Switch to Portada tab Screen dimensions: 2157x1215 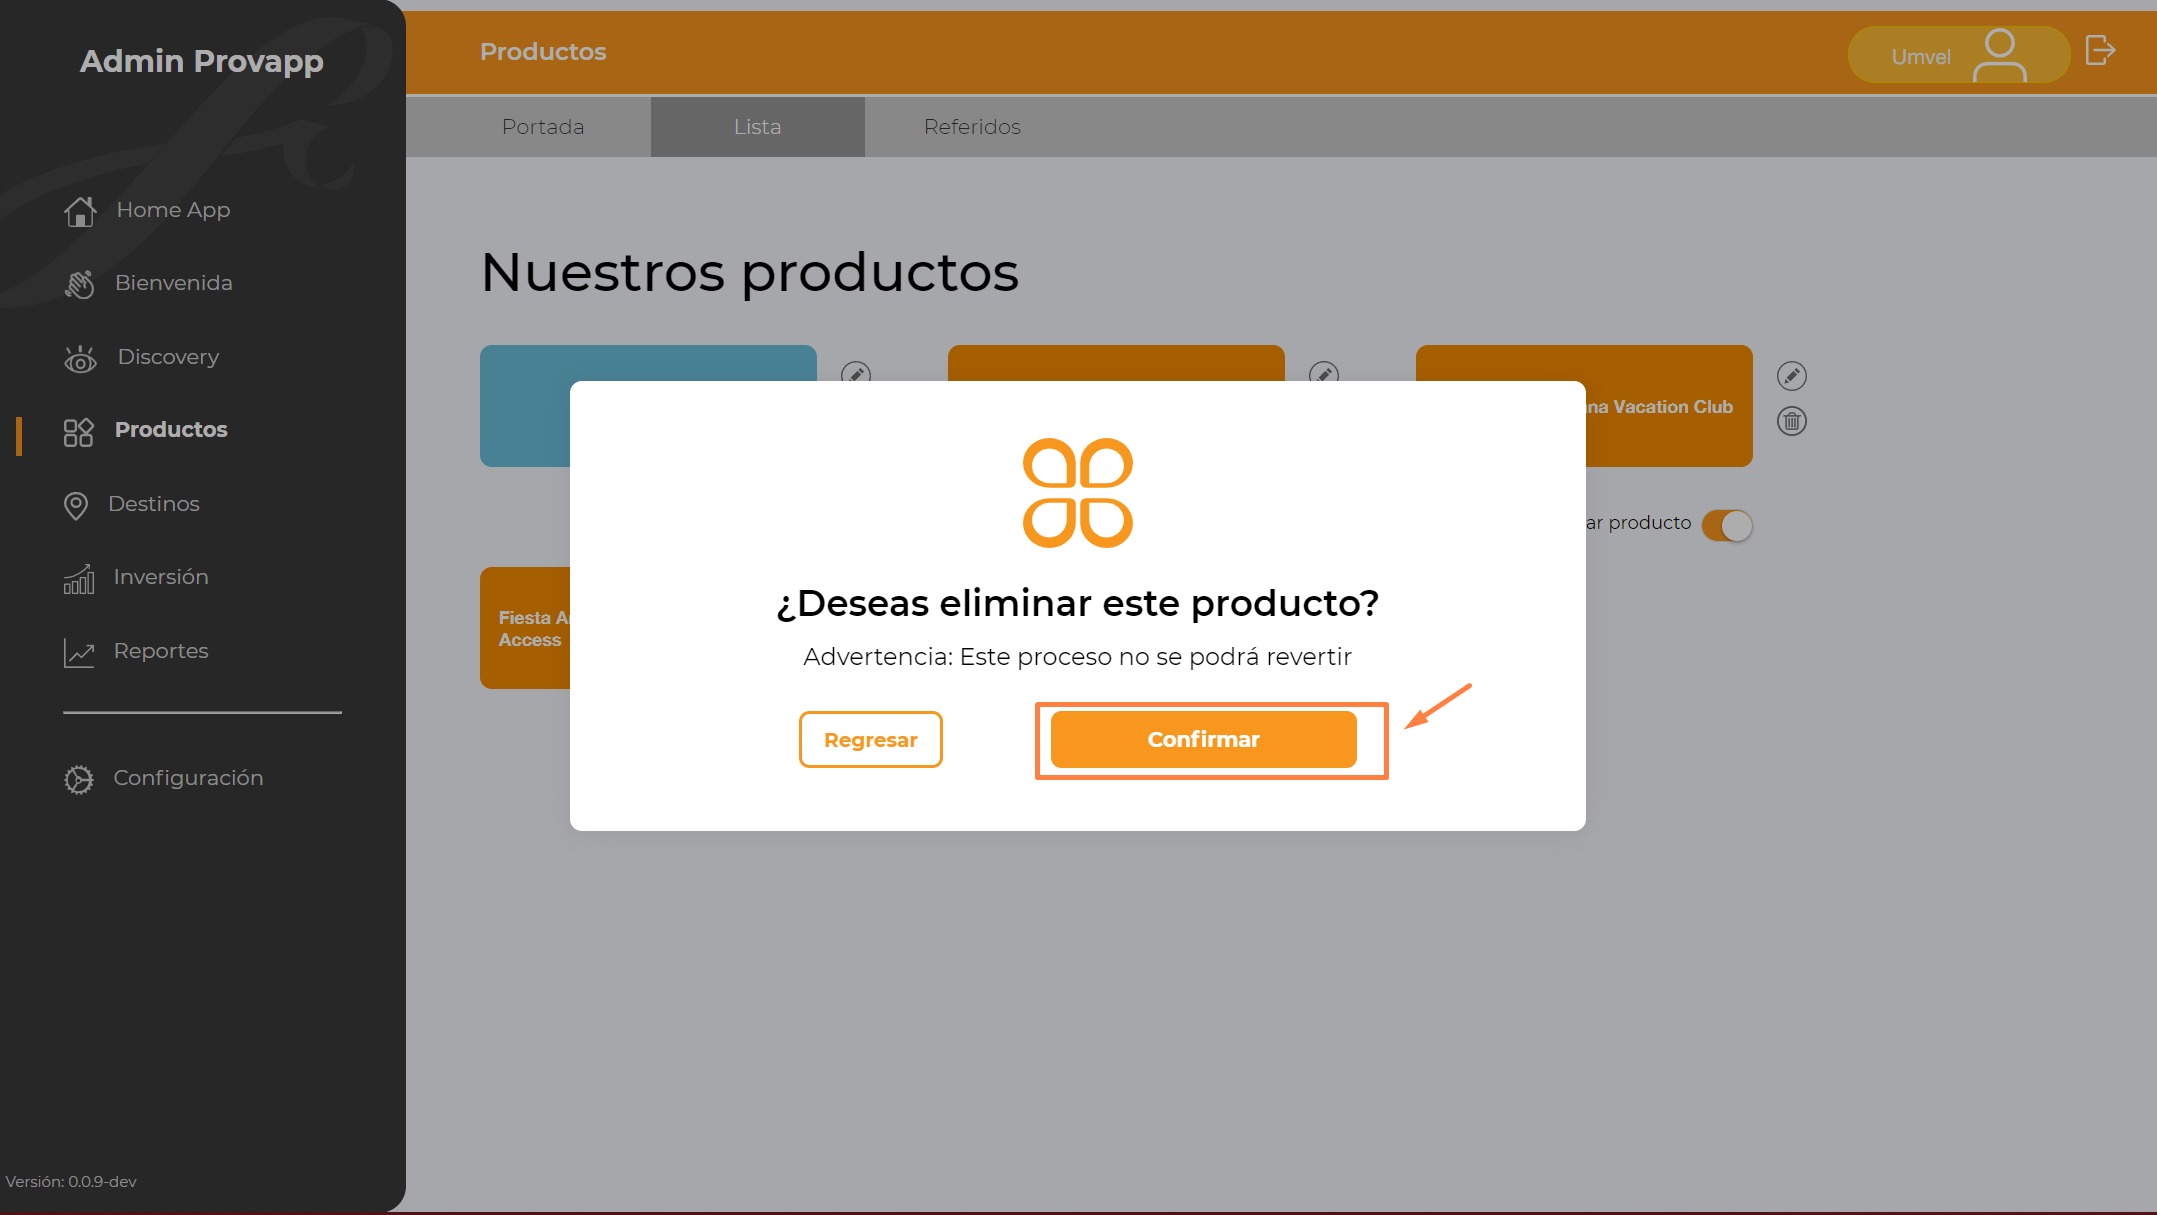543,127
